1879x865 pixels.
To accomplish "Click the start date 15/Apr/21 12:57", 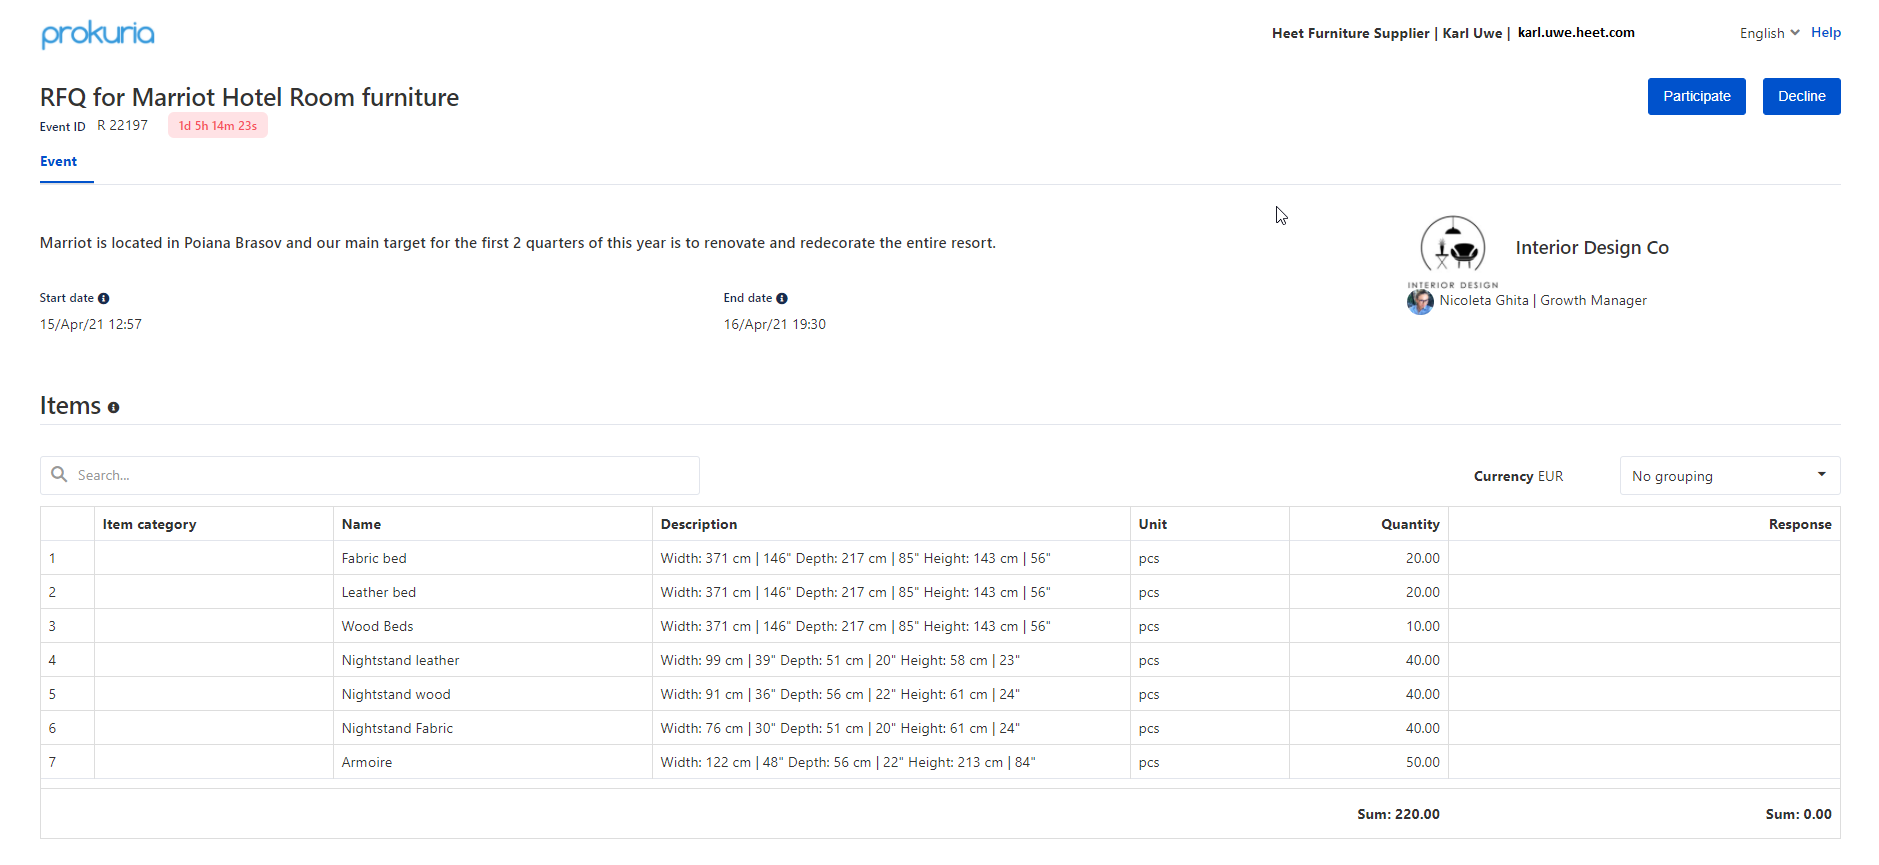I will 91,324.
